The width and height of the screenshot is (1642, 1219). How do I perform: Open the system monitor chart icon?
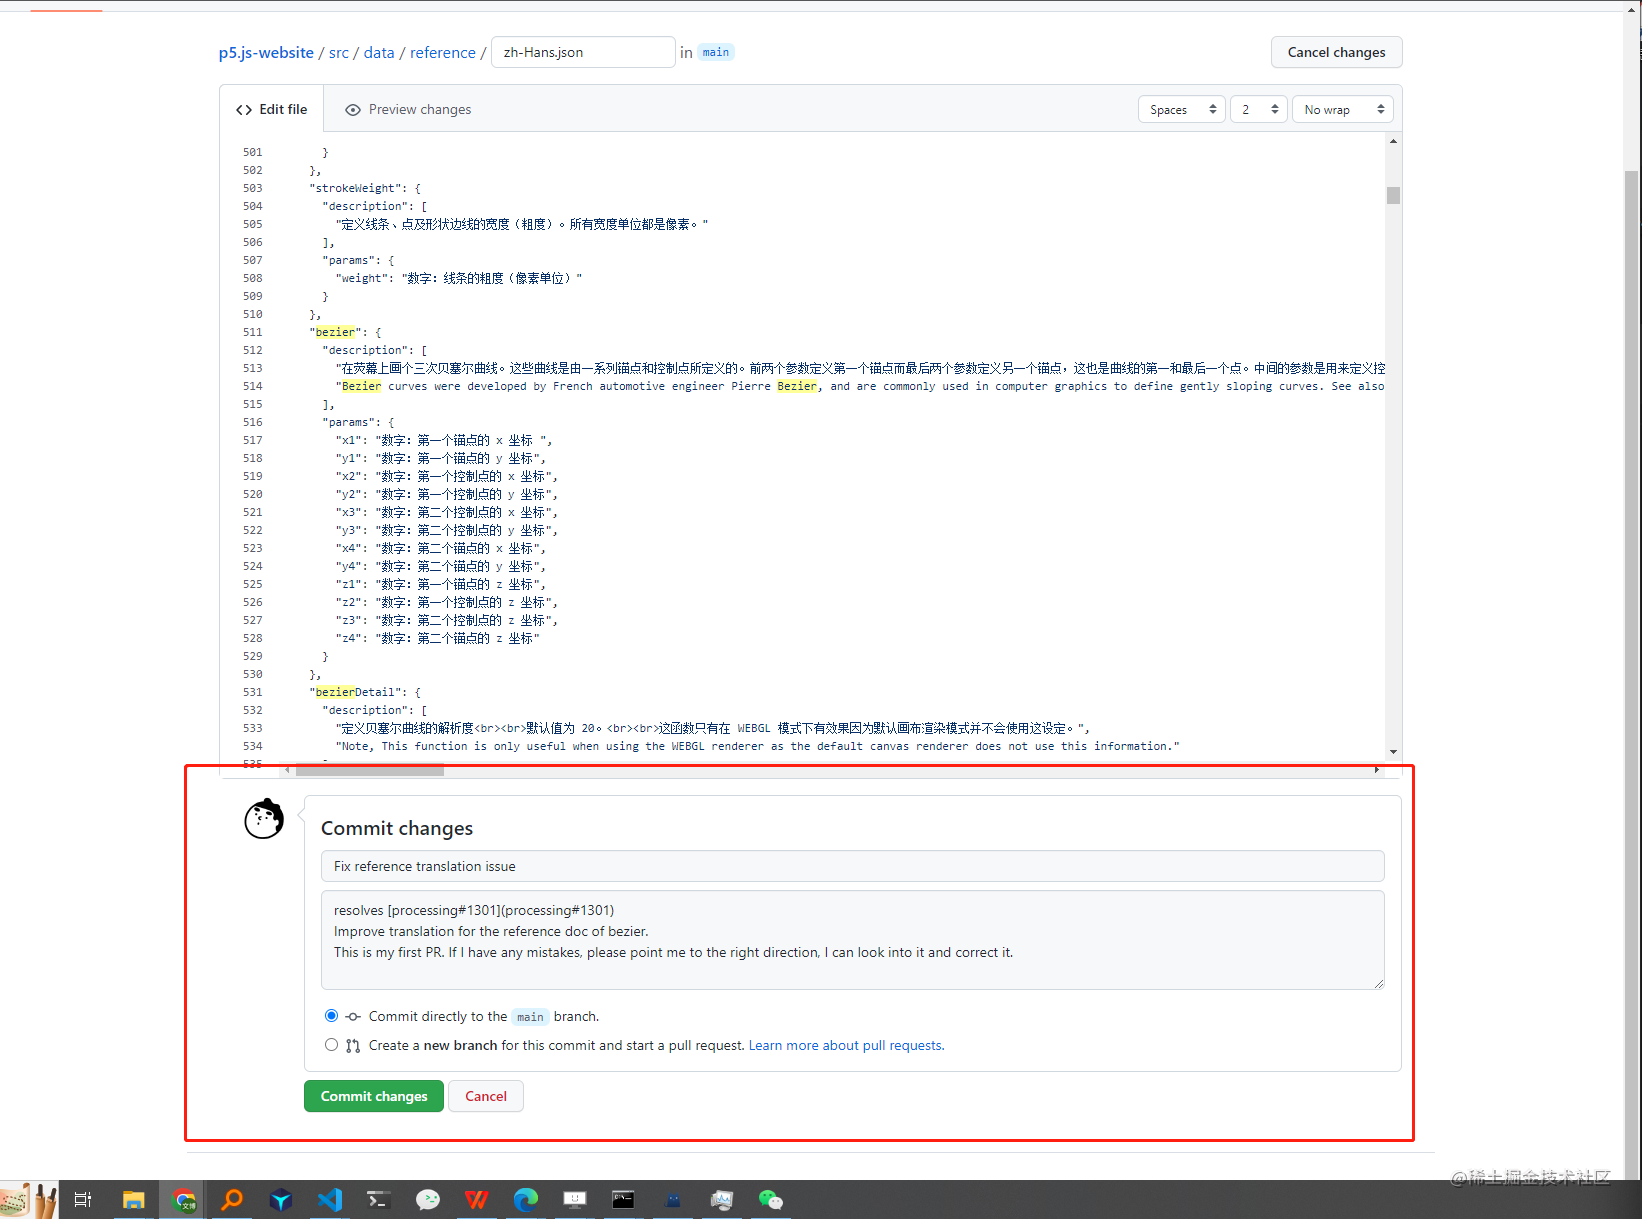[721, 1199]
